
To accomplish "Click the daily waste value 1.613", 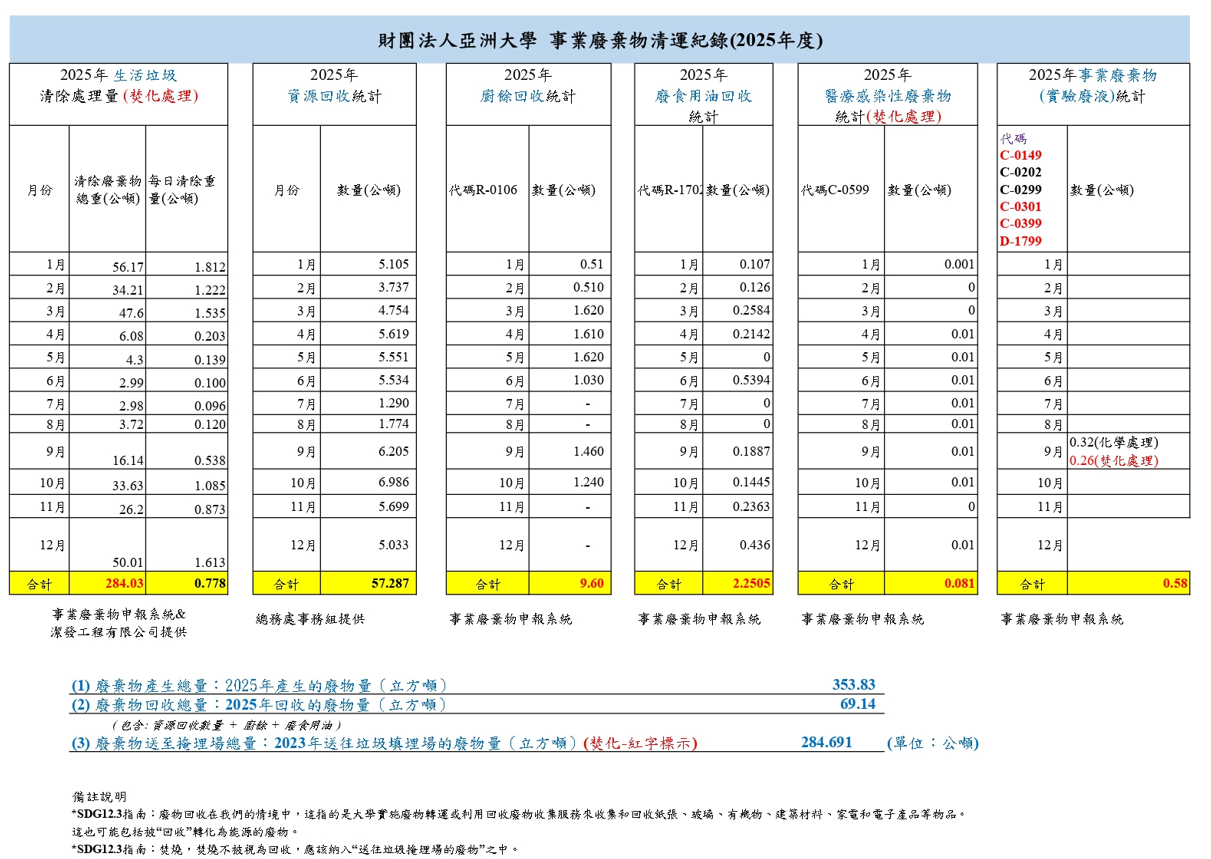I will 210,563.
